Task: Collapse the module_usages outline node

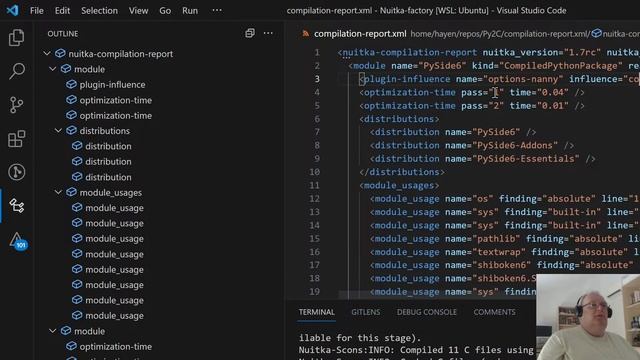Action: coord(58,192)
